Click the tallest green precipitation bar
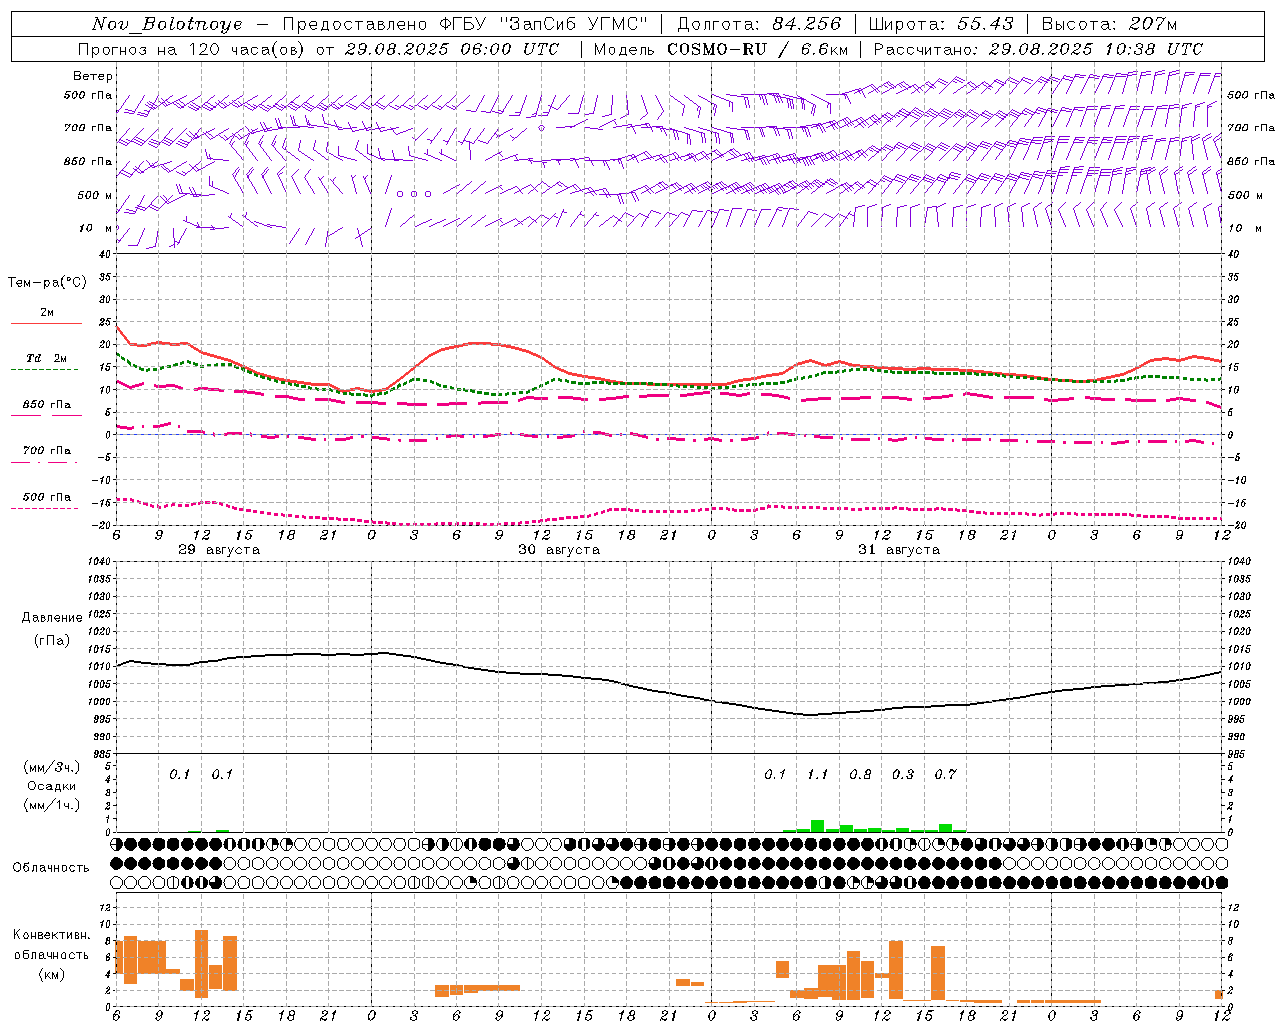Viewport: 1280px width, 1024px height. pos(817,826)
